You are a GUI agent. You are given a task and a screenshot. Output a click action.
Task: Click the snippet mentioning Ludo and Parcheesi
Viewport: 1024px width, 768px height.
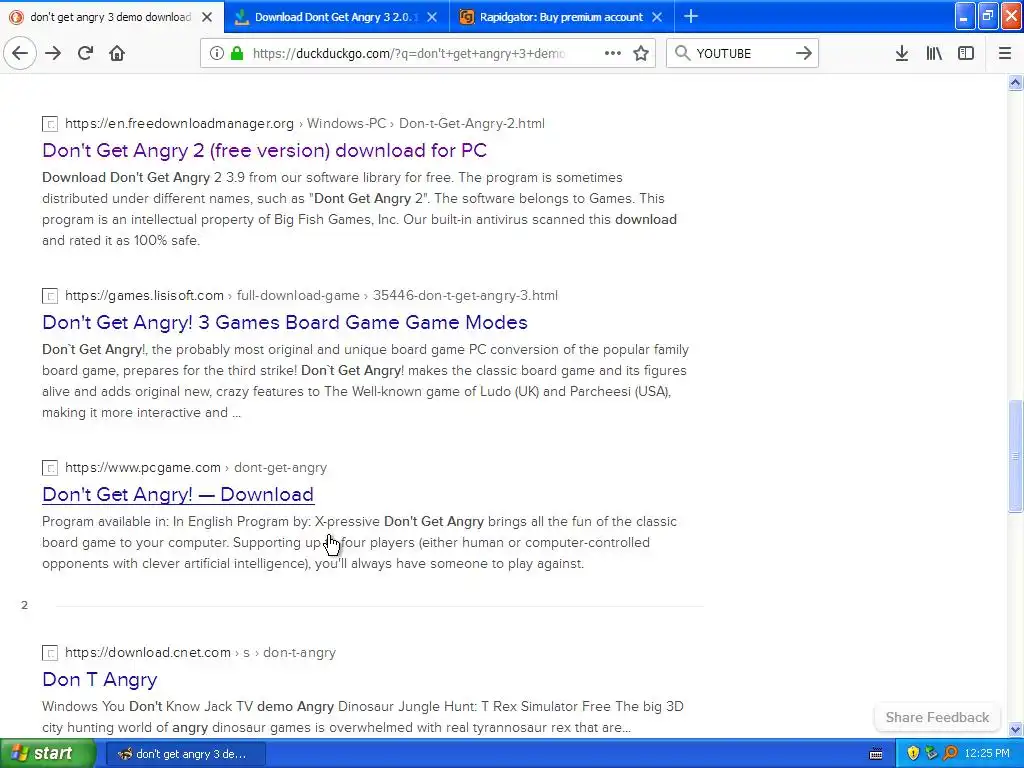coord(366,381)
